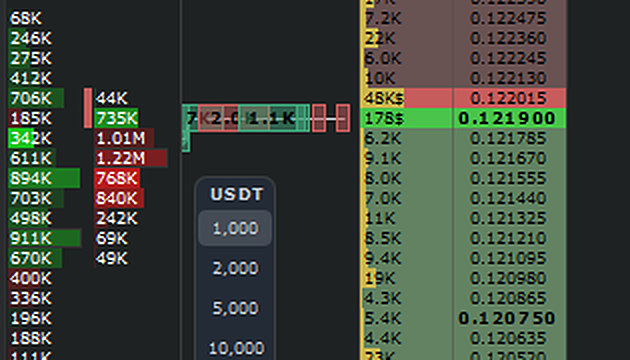Screen dimensions: 630x360
Task: Click the 706K volume profile bar
Action: click(36, 98)
